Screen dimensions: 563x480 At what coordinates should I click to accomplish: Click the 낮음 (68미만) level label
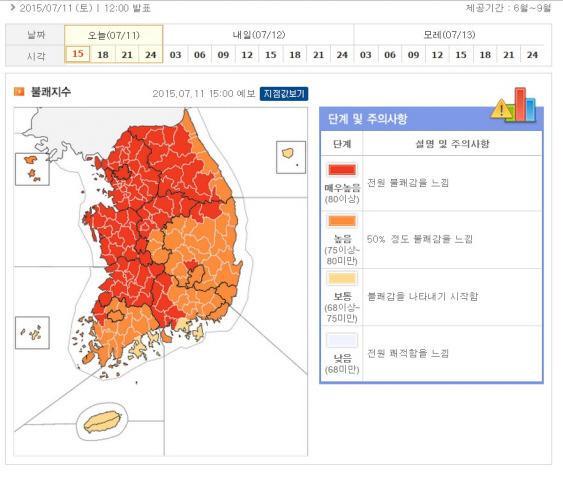click(x=342, y=363)
